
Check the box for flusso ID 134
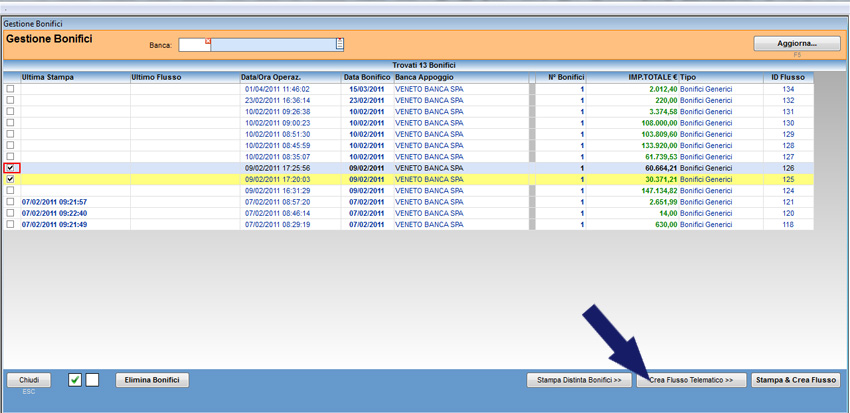click(x=11, y=89)
